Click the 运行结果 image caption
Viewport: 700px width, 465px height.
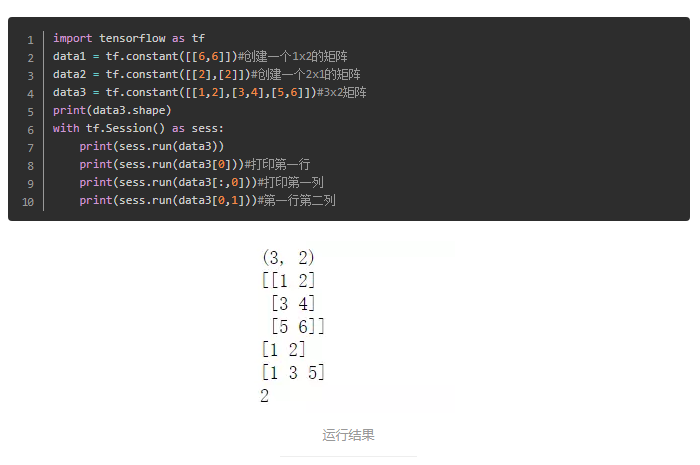[348, 435]
